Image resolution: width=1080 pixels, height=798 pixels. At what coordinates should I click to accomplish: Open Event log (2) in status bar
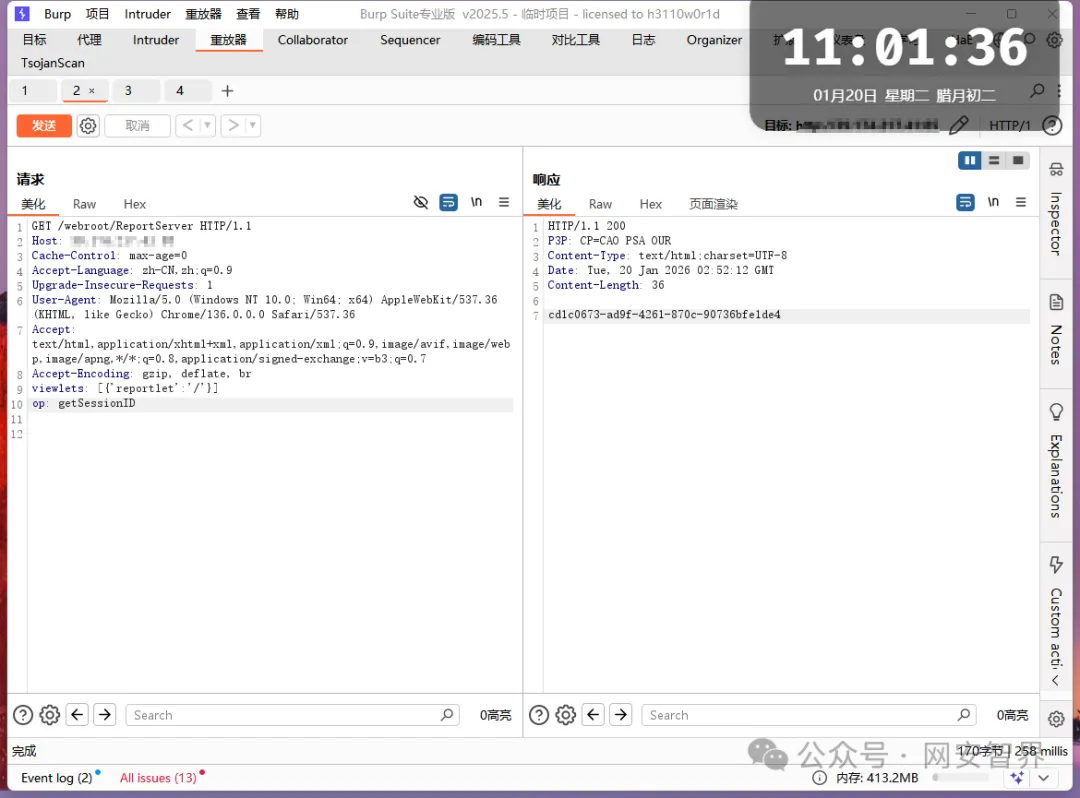[56, 778]
